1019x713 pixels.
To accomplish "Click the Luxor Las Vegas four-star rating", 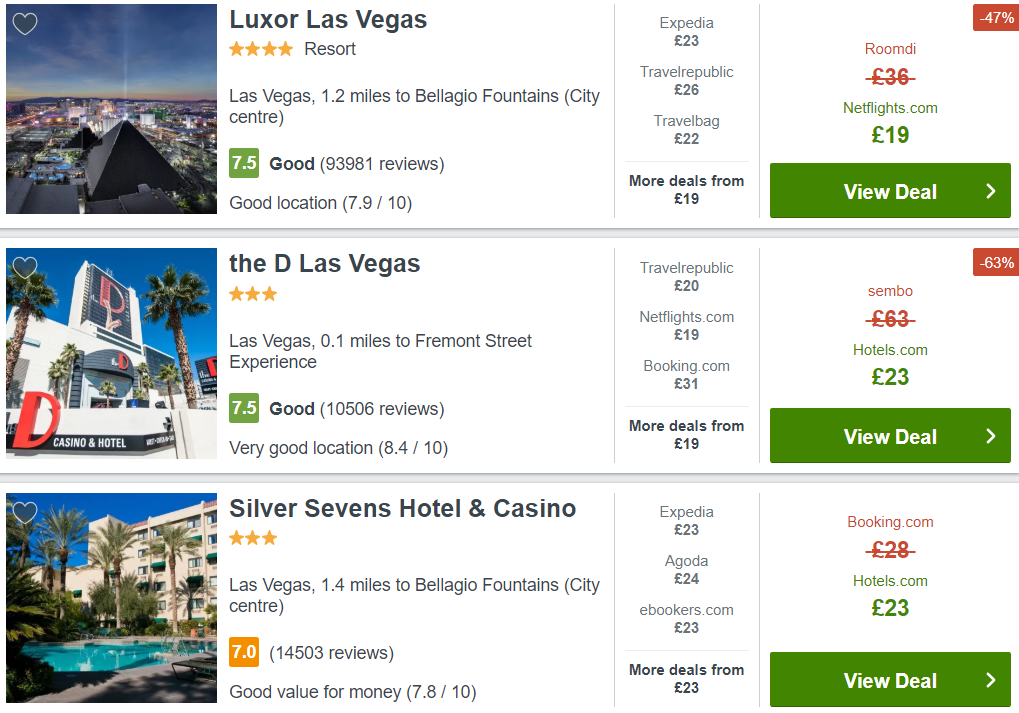I will pyautogui.click(x=261, y=49).
